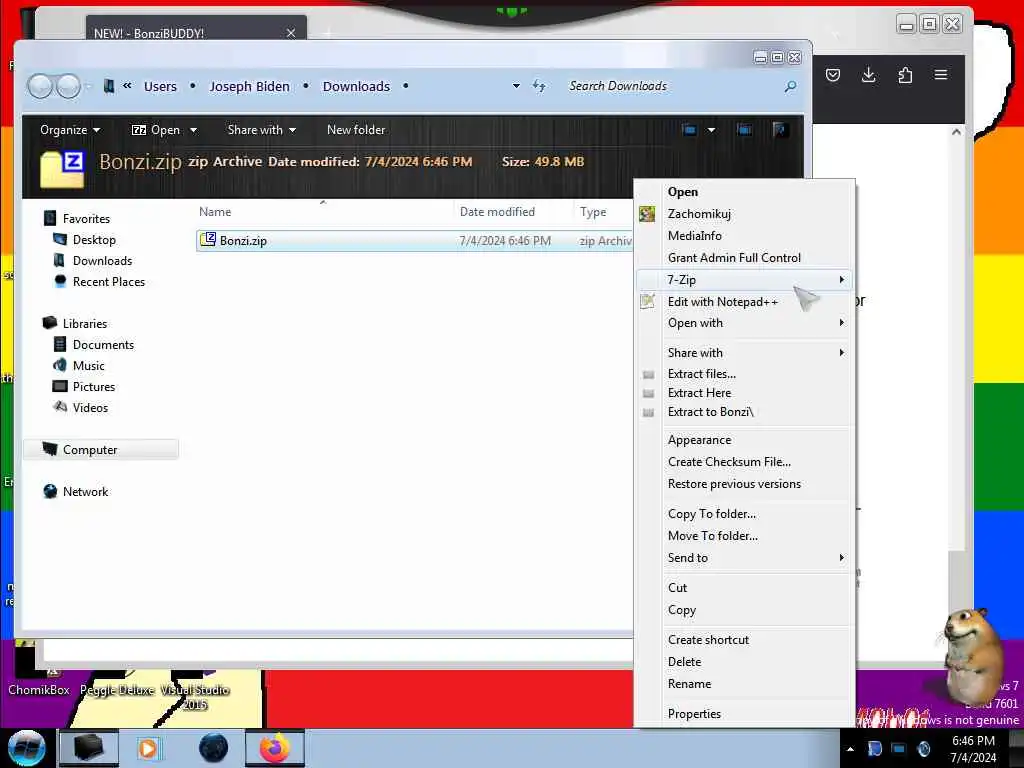Click the search magnifier icon in Explorer
Viewport: 1024px width, 768px height.
click(x=790, y=86)
